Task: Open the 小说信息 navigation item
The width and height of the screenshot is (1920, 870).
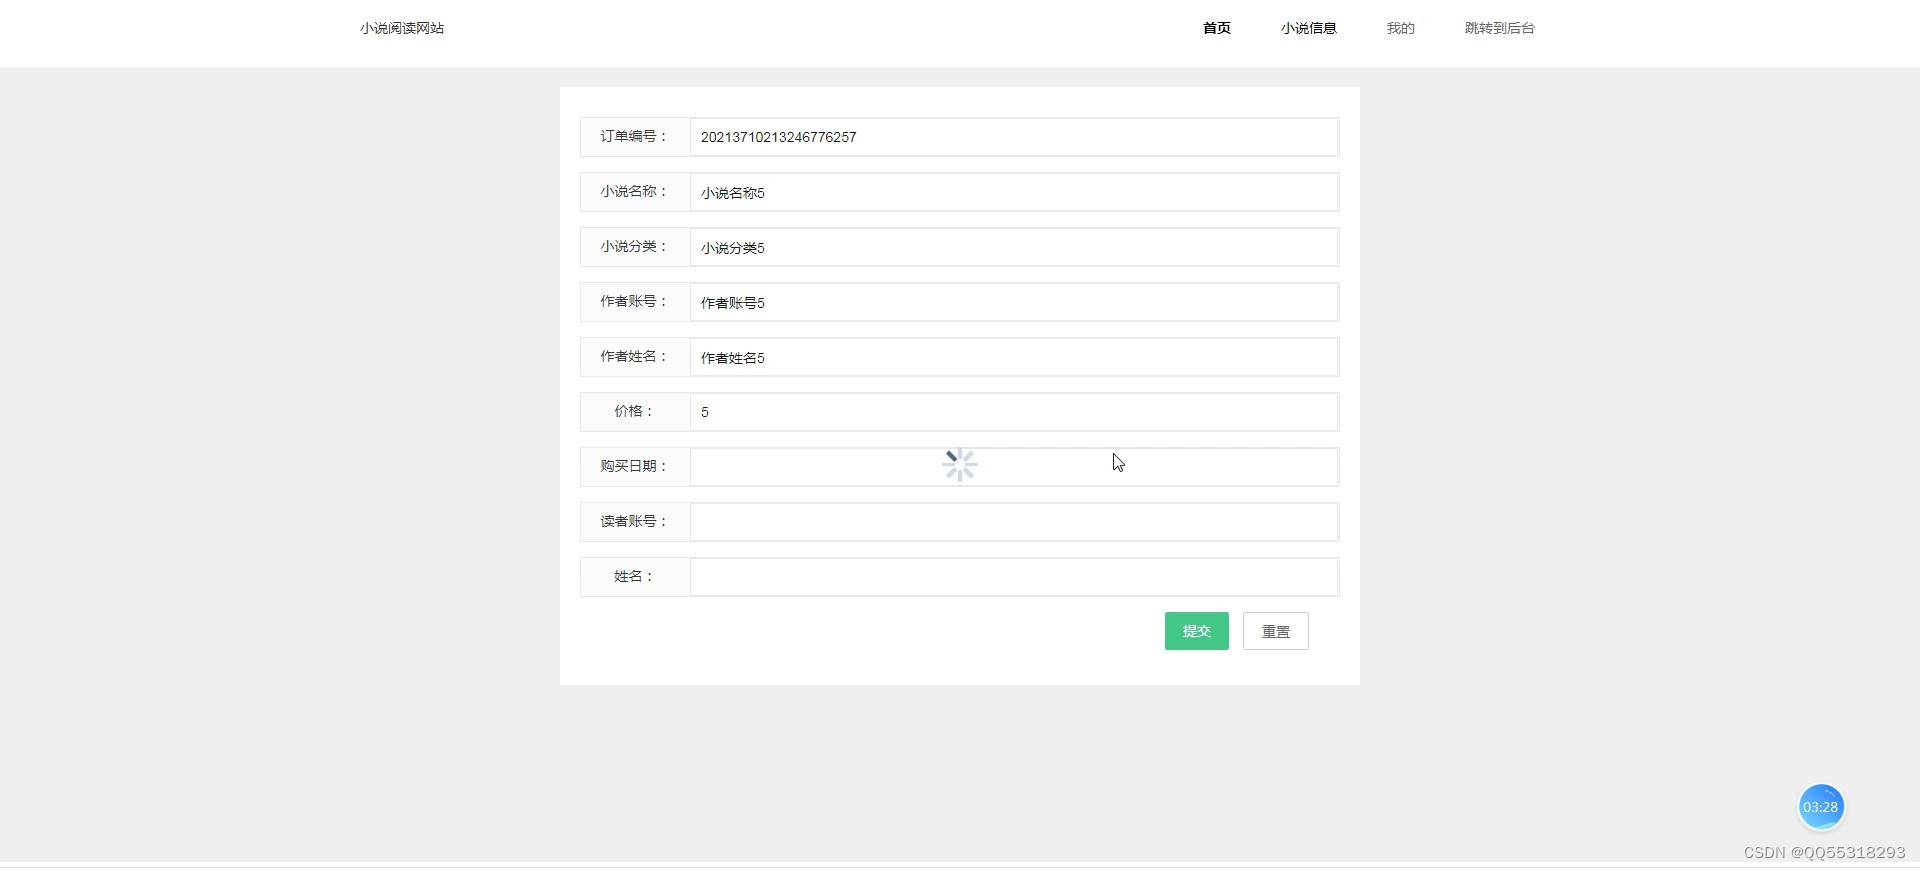Action: coord(1308,28)
